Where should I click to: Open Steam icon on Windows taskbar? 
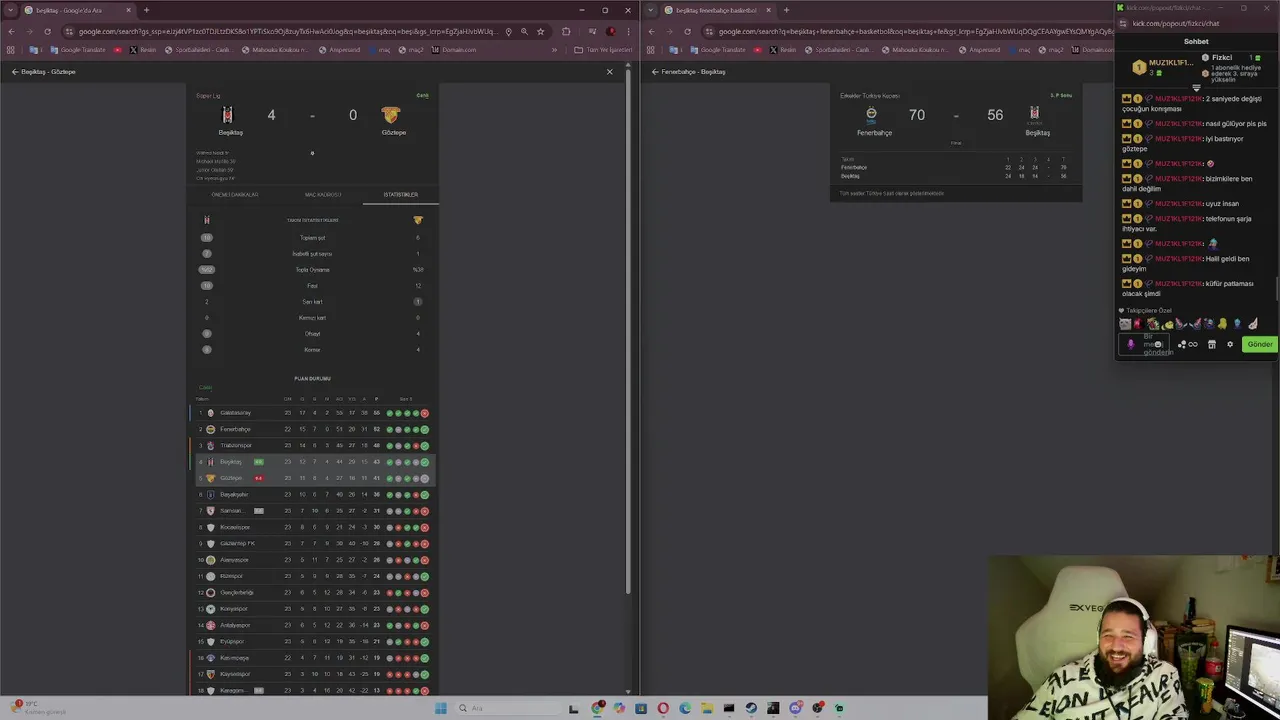click(x=751, y=708)
